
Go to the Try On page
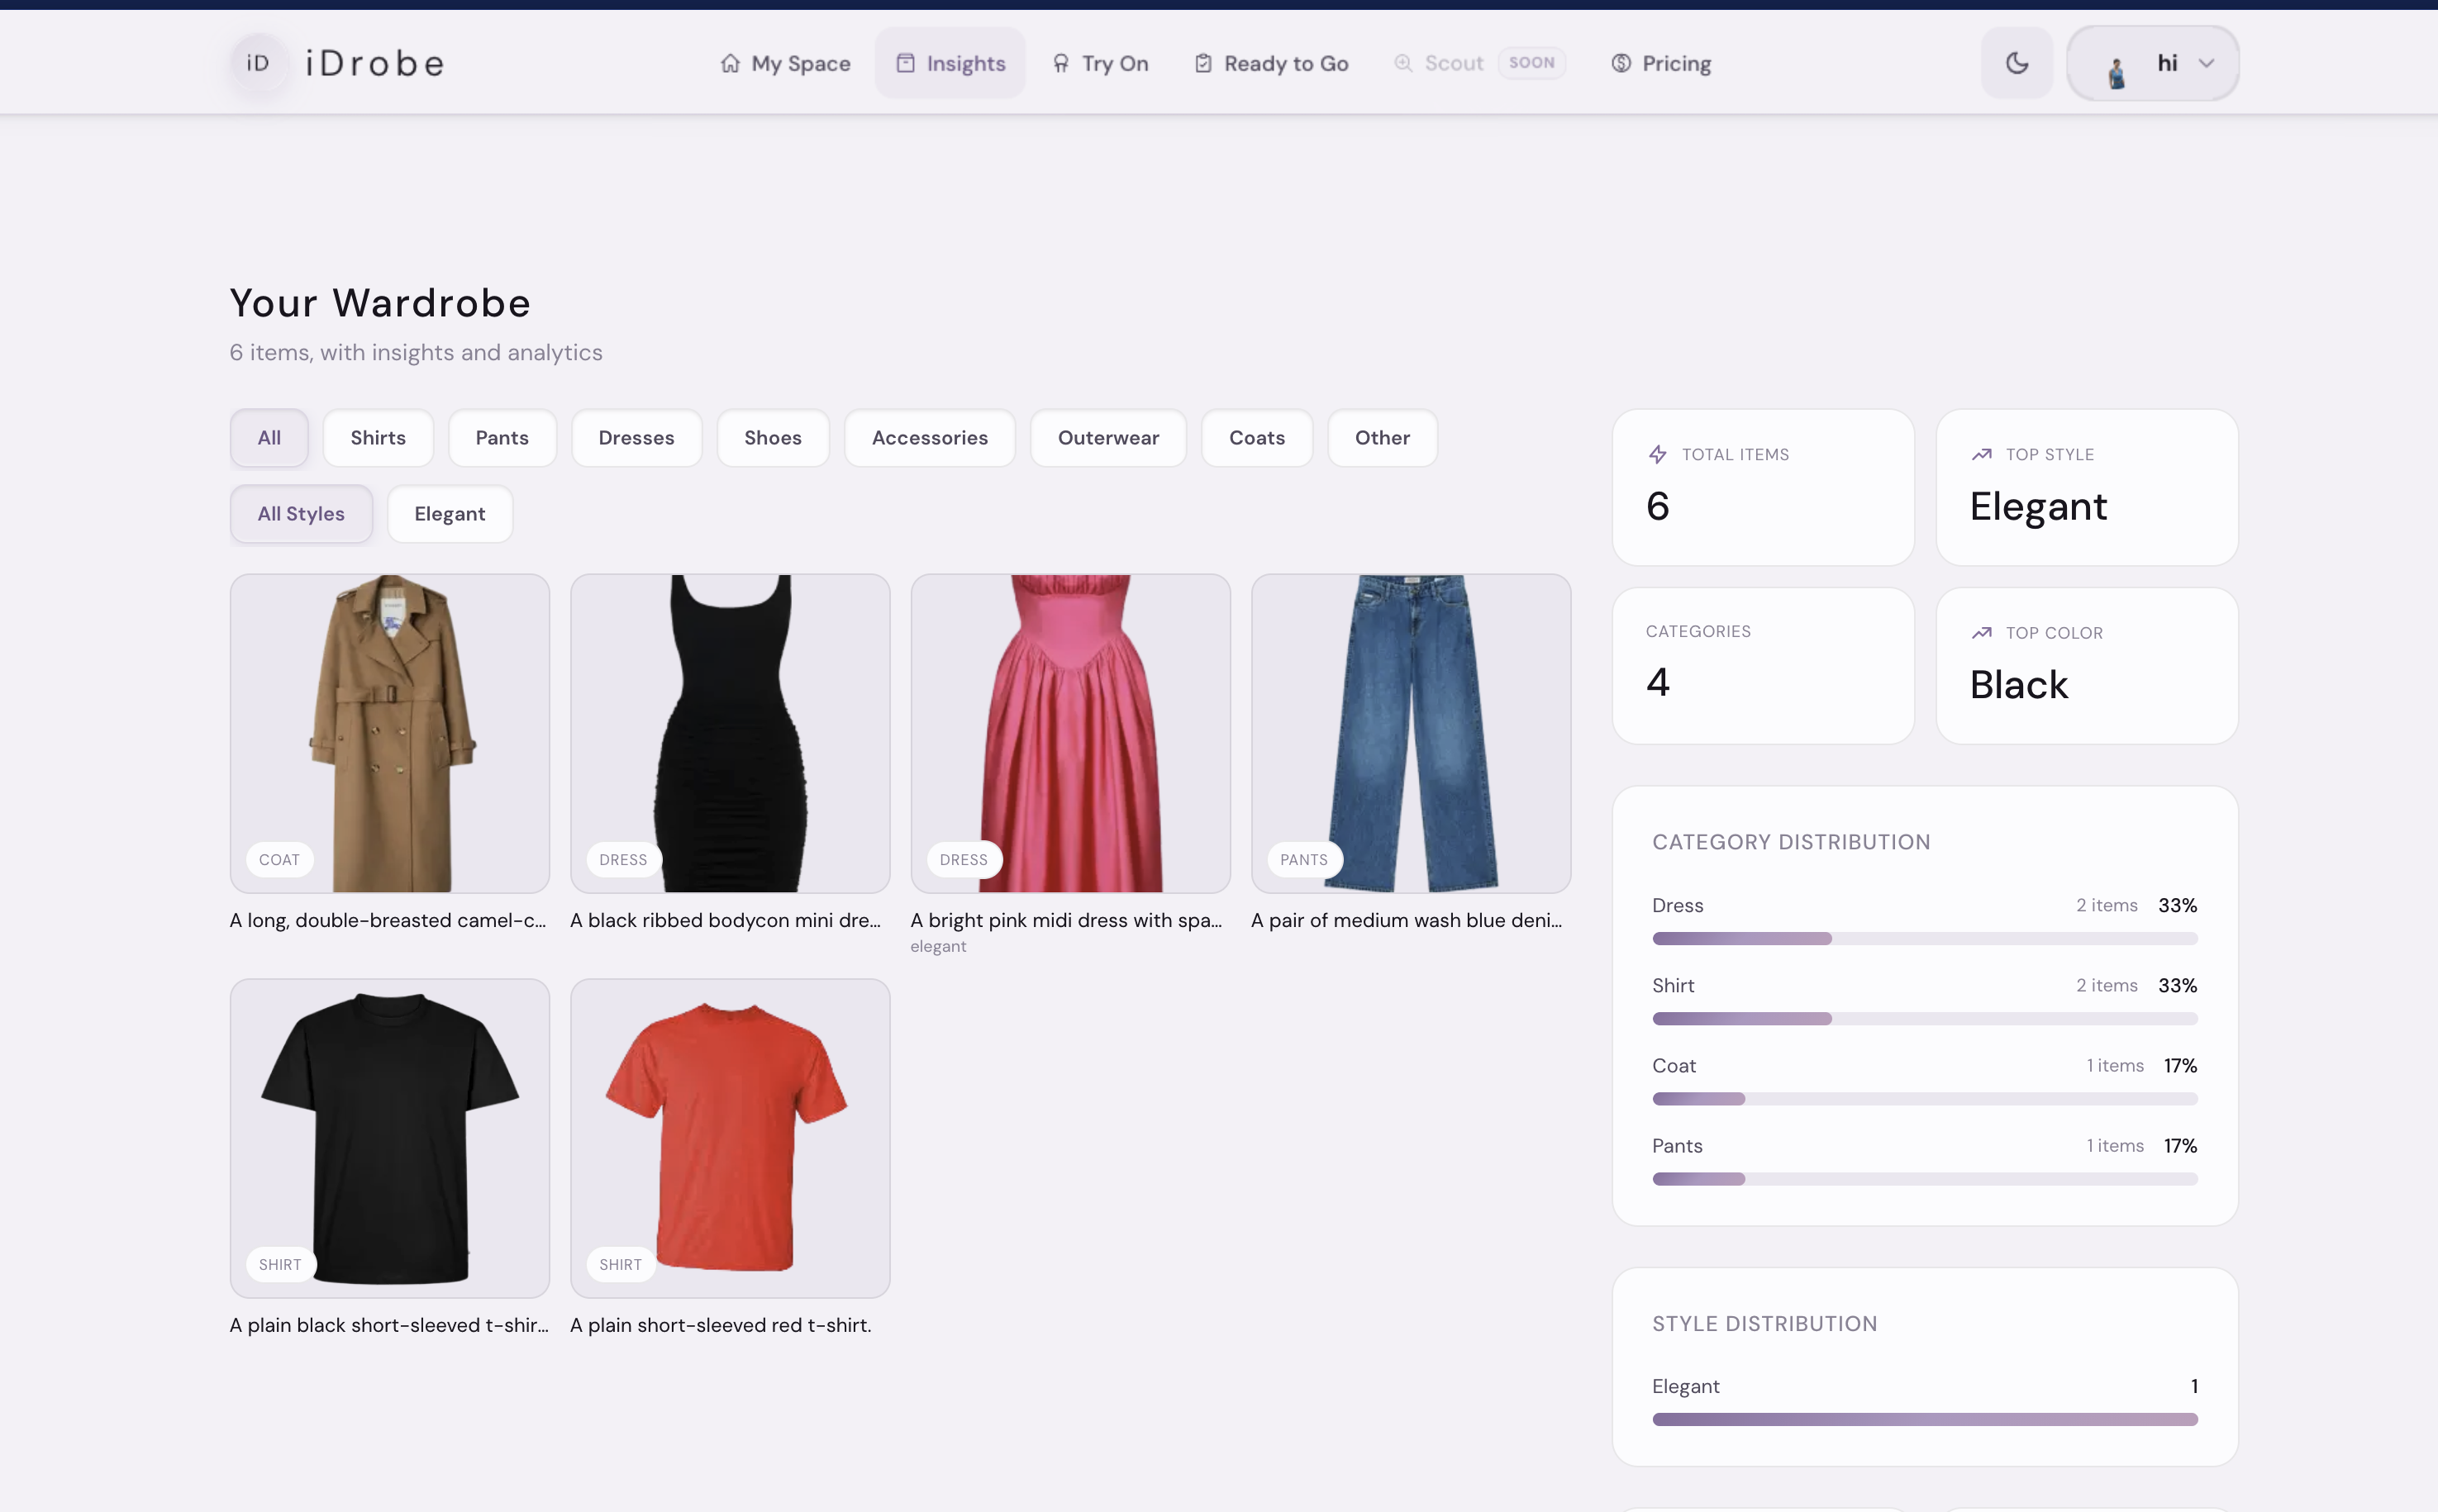[1100, 63]
